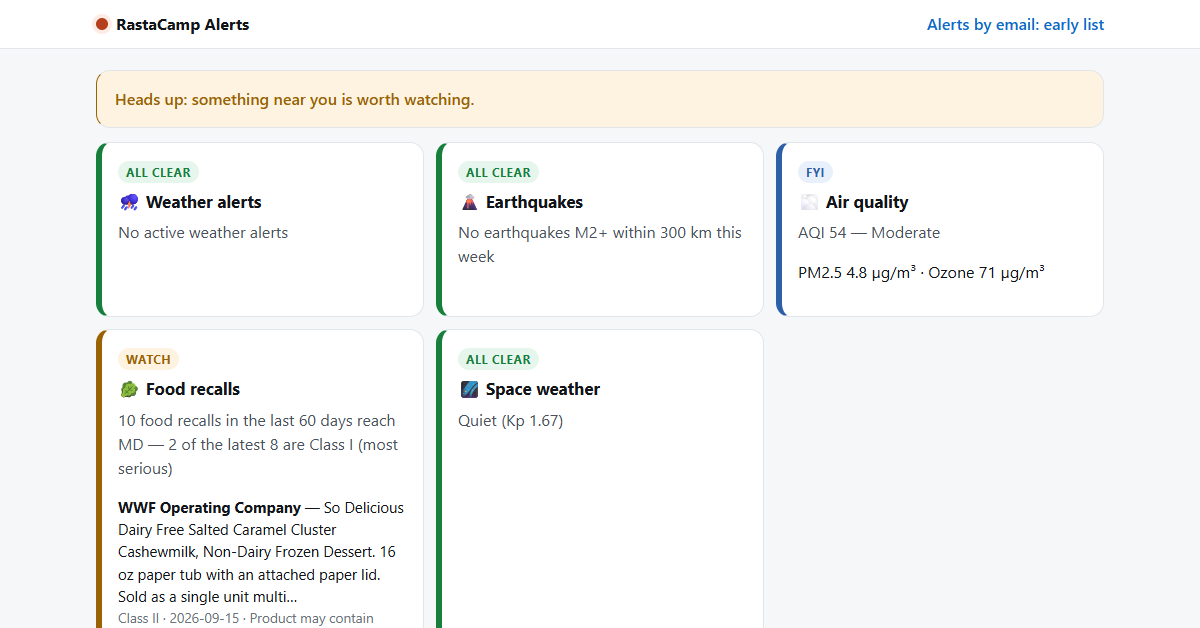The image size is (1200, 628).
Task: Click the "Quiet (Kp 1.67)" status text
Action: point(511,421)
